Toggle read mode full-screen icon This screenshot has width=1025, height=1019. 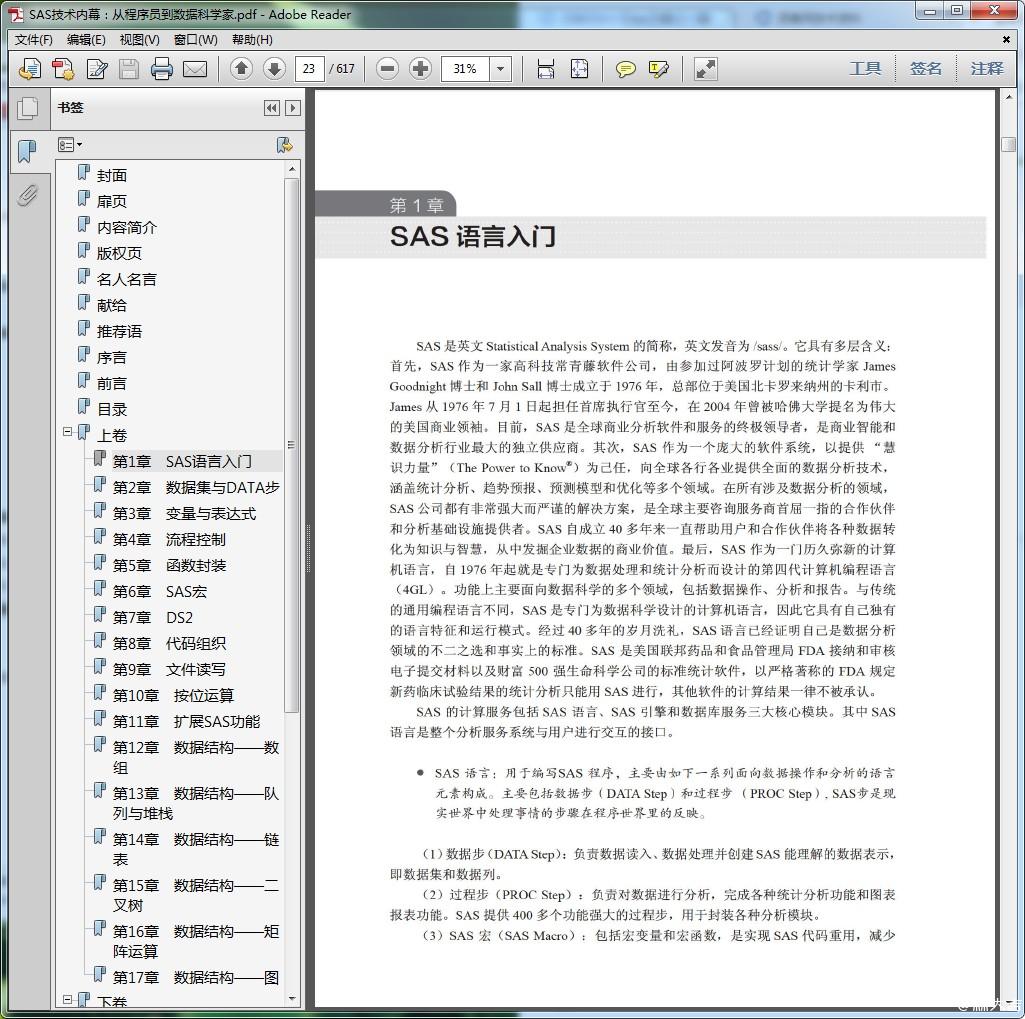click(706, 69)
